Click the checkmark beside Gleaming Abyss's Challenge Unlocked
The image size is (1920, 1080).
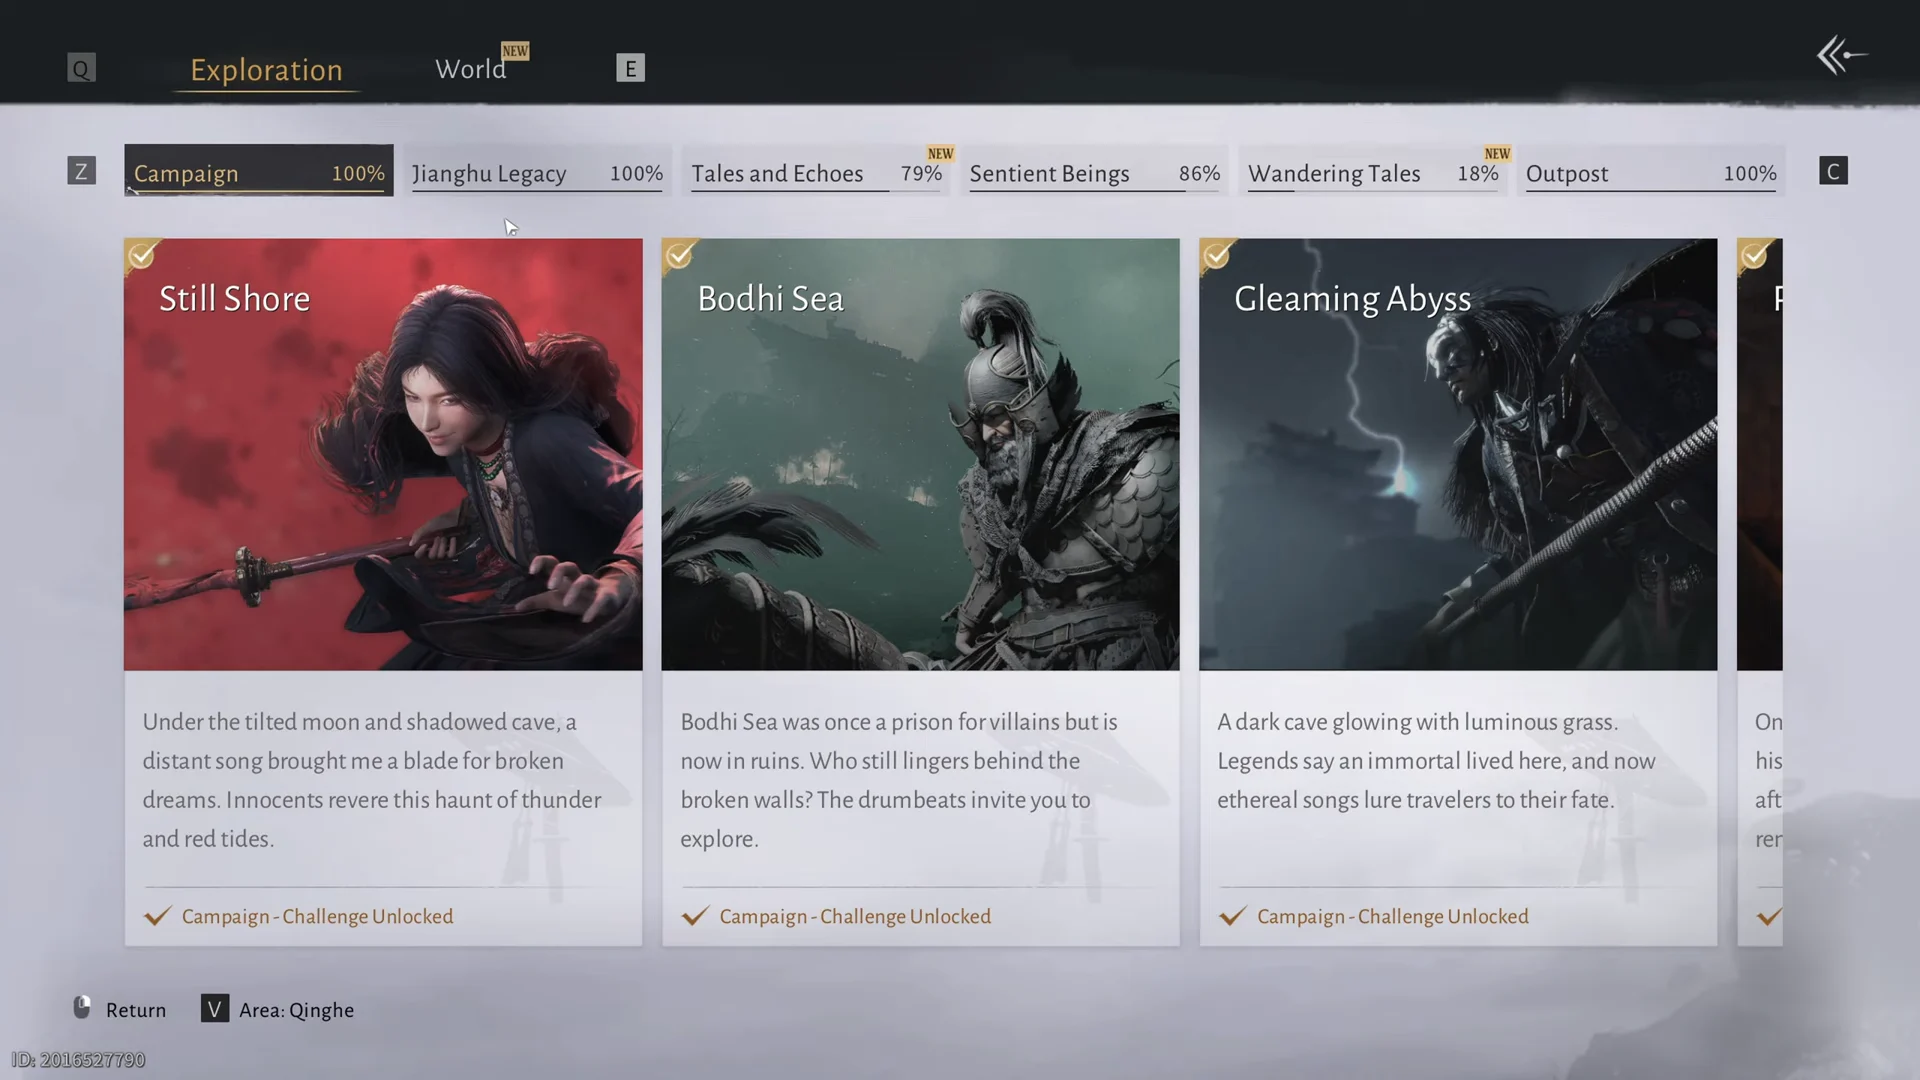pyautogui.click(x=1233, y=916)
